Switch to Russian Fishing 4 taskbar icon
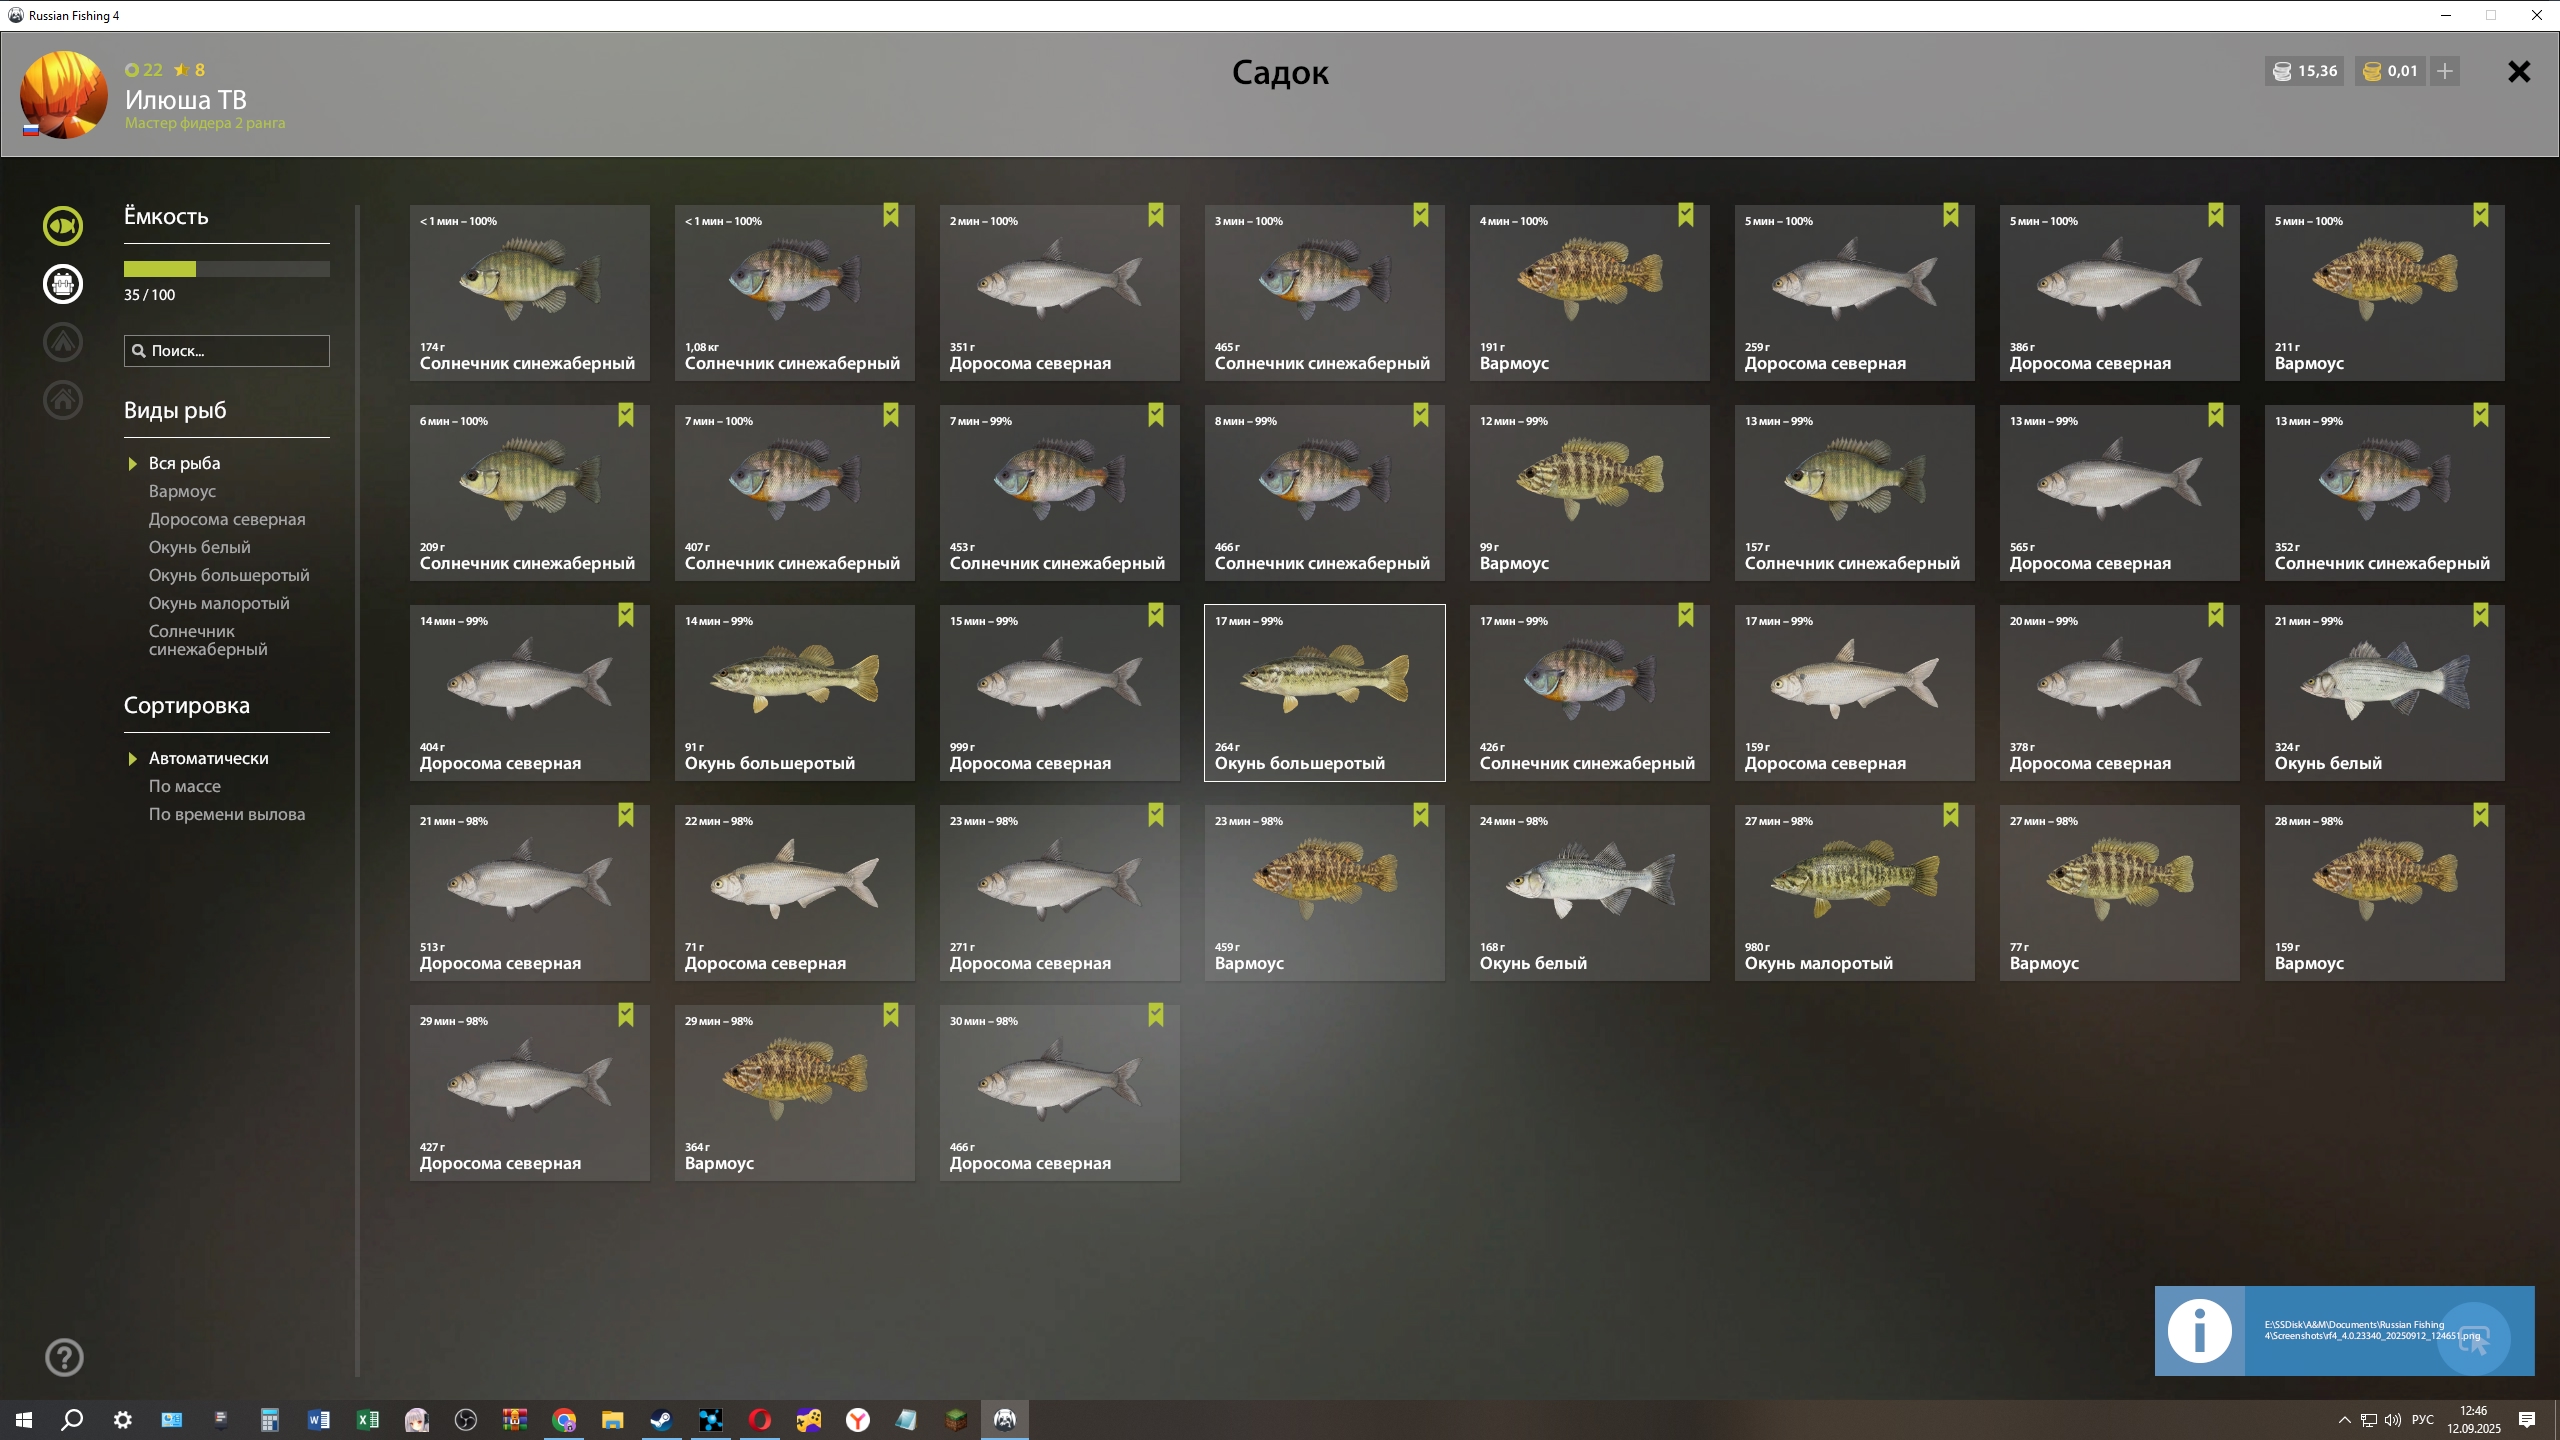The image size is (2560, 1440). pyautogui.click(x=1005, y=1420)
